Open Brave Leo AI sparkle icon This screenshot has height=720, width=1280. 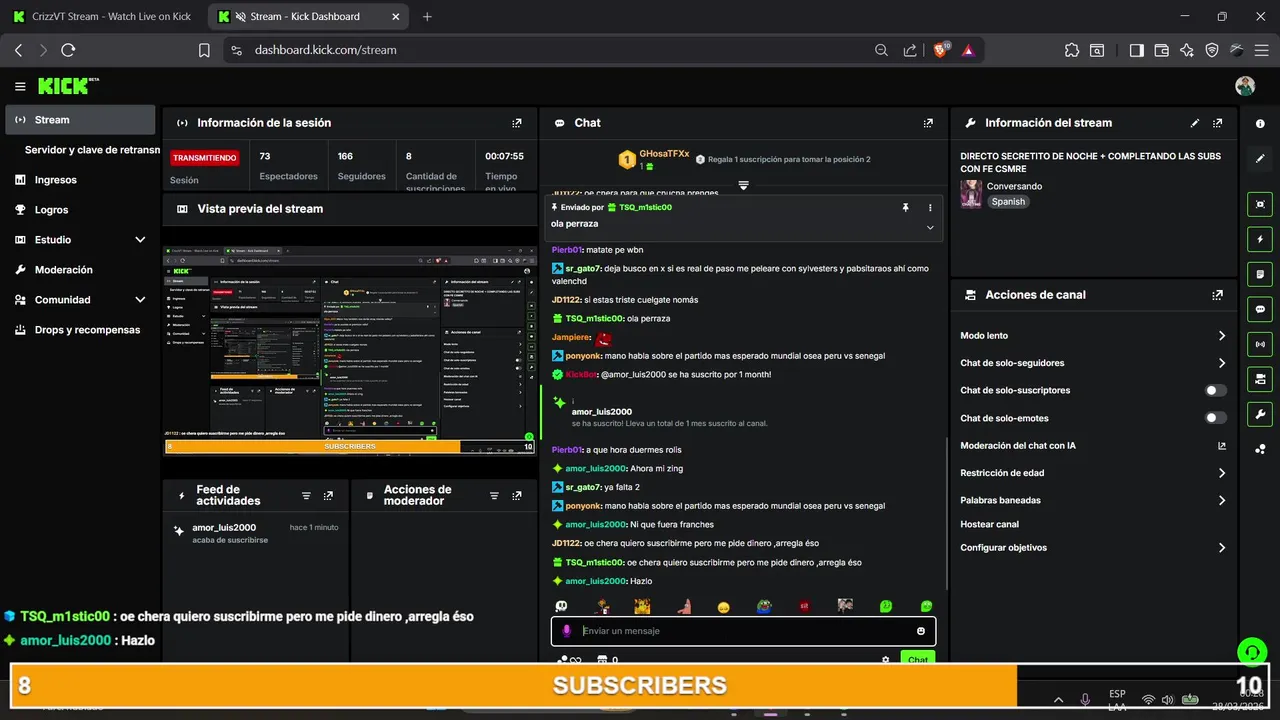pos(1187,50)
